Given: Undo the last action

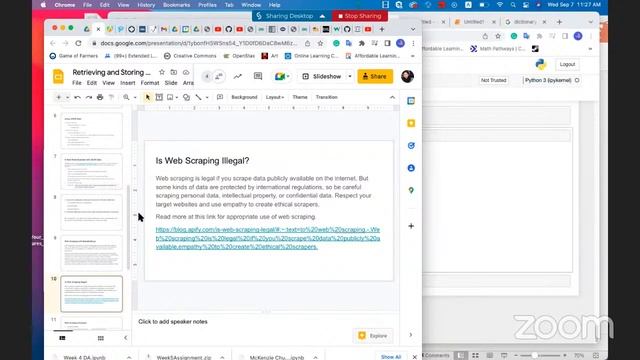Looking at the screenshot, I should click(x=77, y=97).
